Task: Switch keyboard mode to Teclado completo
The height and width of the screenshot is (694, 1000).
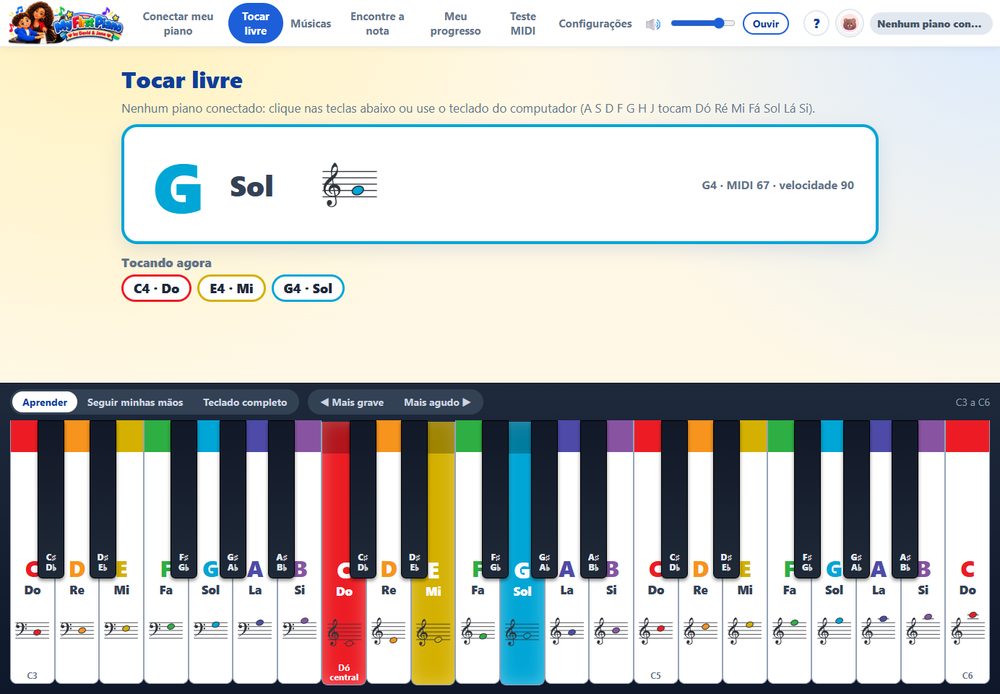Action: pos(245,402)
